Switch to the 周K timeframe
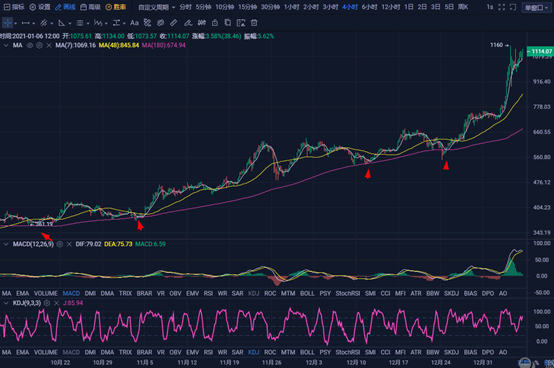This screenshot has width=554, height=368. pos(463,7)
